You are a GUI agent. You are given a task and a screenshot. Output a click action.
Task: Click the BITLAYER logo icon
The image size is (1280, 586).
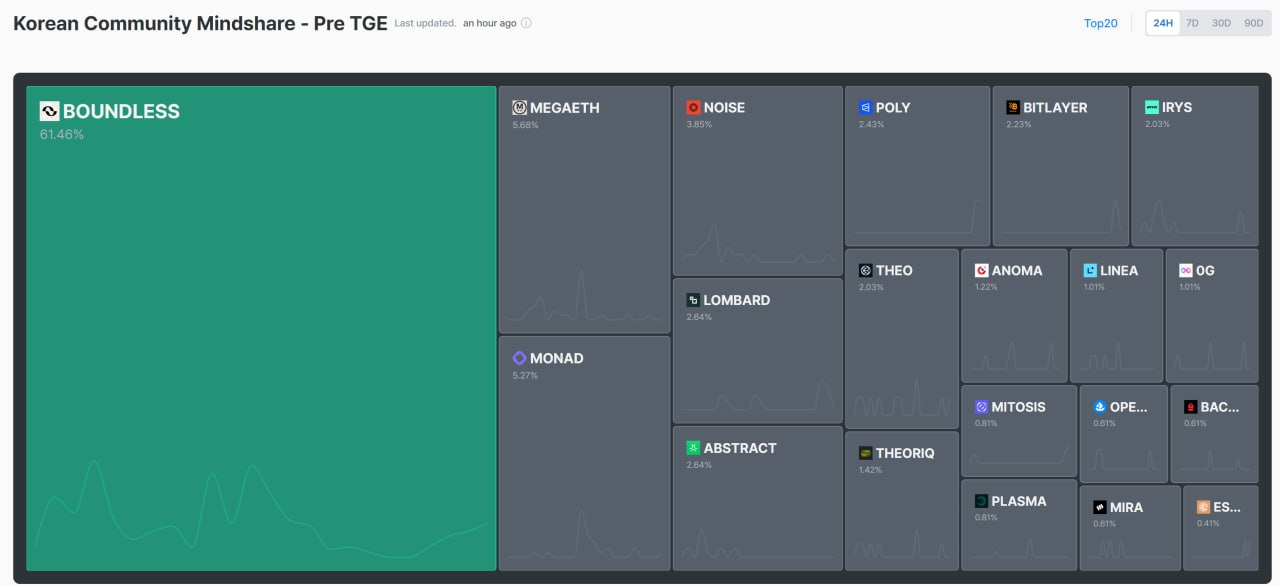[1013, 108]
